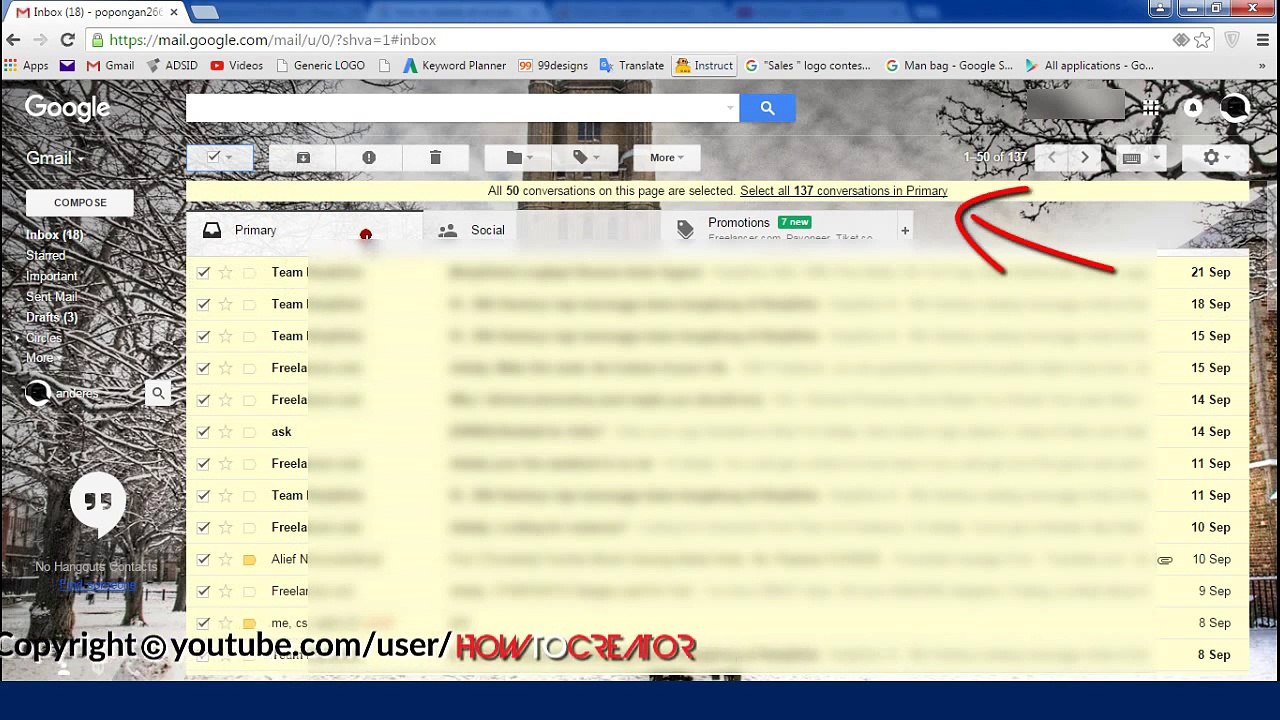This screenshot has height=720, width=1280.
Task: Report selected conversations as spam
Action: click(369, 158)
